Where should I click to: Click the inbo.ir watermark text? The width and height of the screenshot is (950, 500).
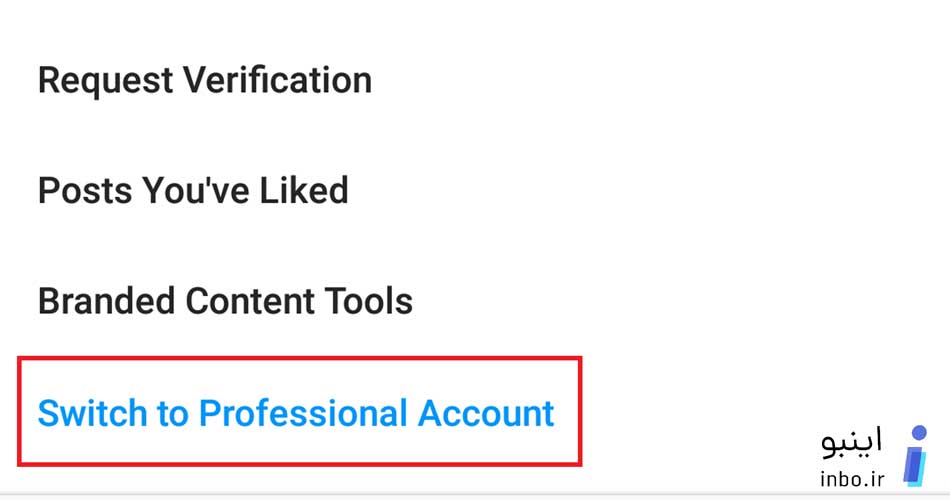852,478
